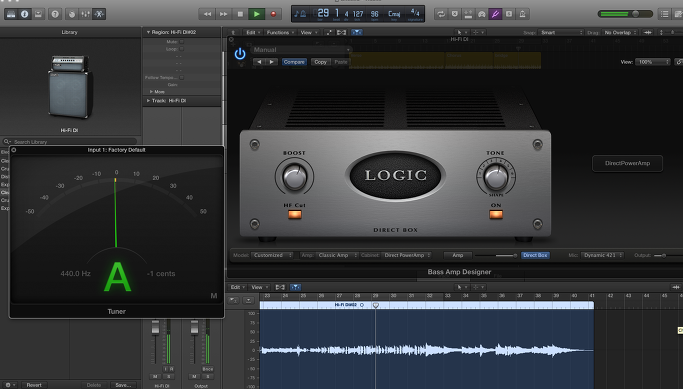Rewind the playhead
Image resolution: width=683 pixels, height=389 pixels.
(x=207, y=14)
